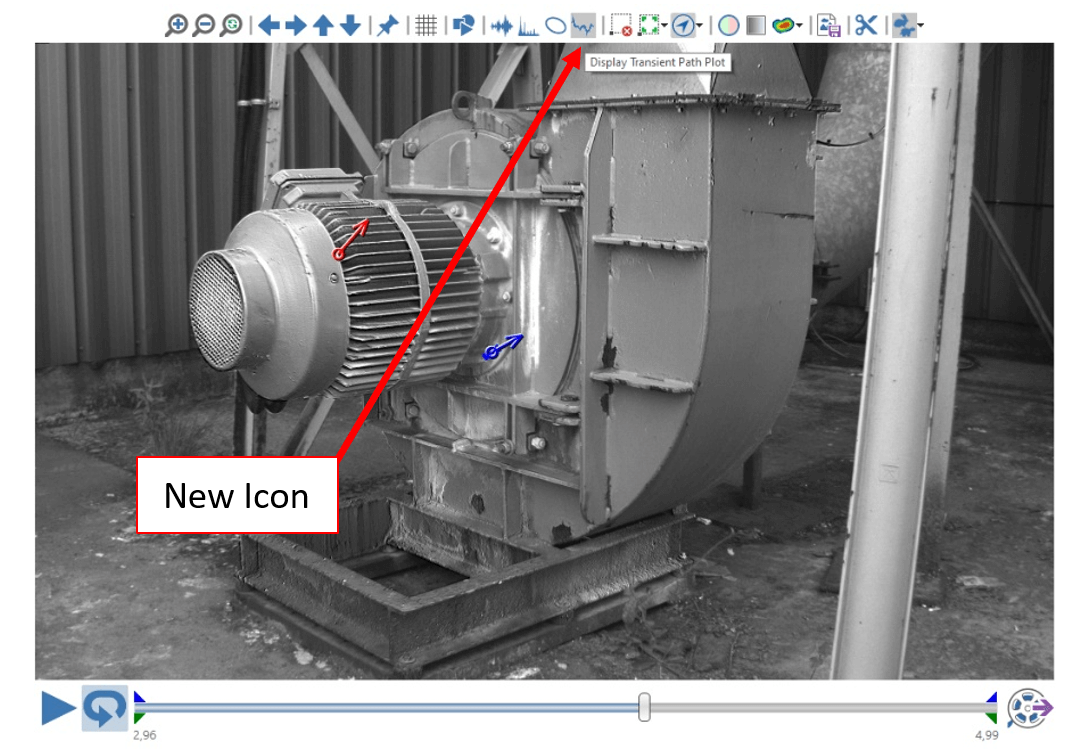Image resolution: width=1090 pixels, height=753 pixels.
Task: Pan view left with the left arrow
Action: [x=269, y=26]
